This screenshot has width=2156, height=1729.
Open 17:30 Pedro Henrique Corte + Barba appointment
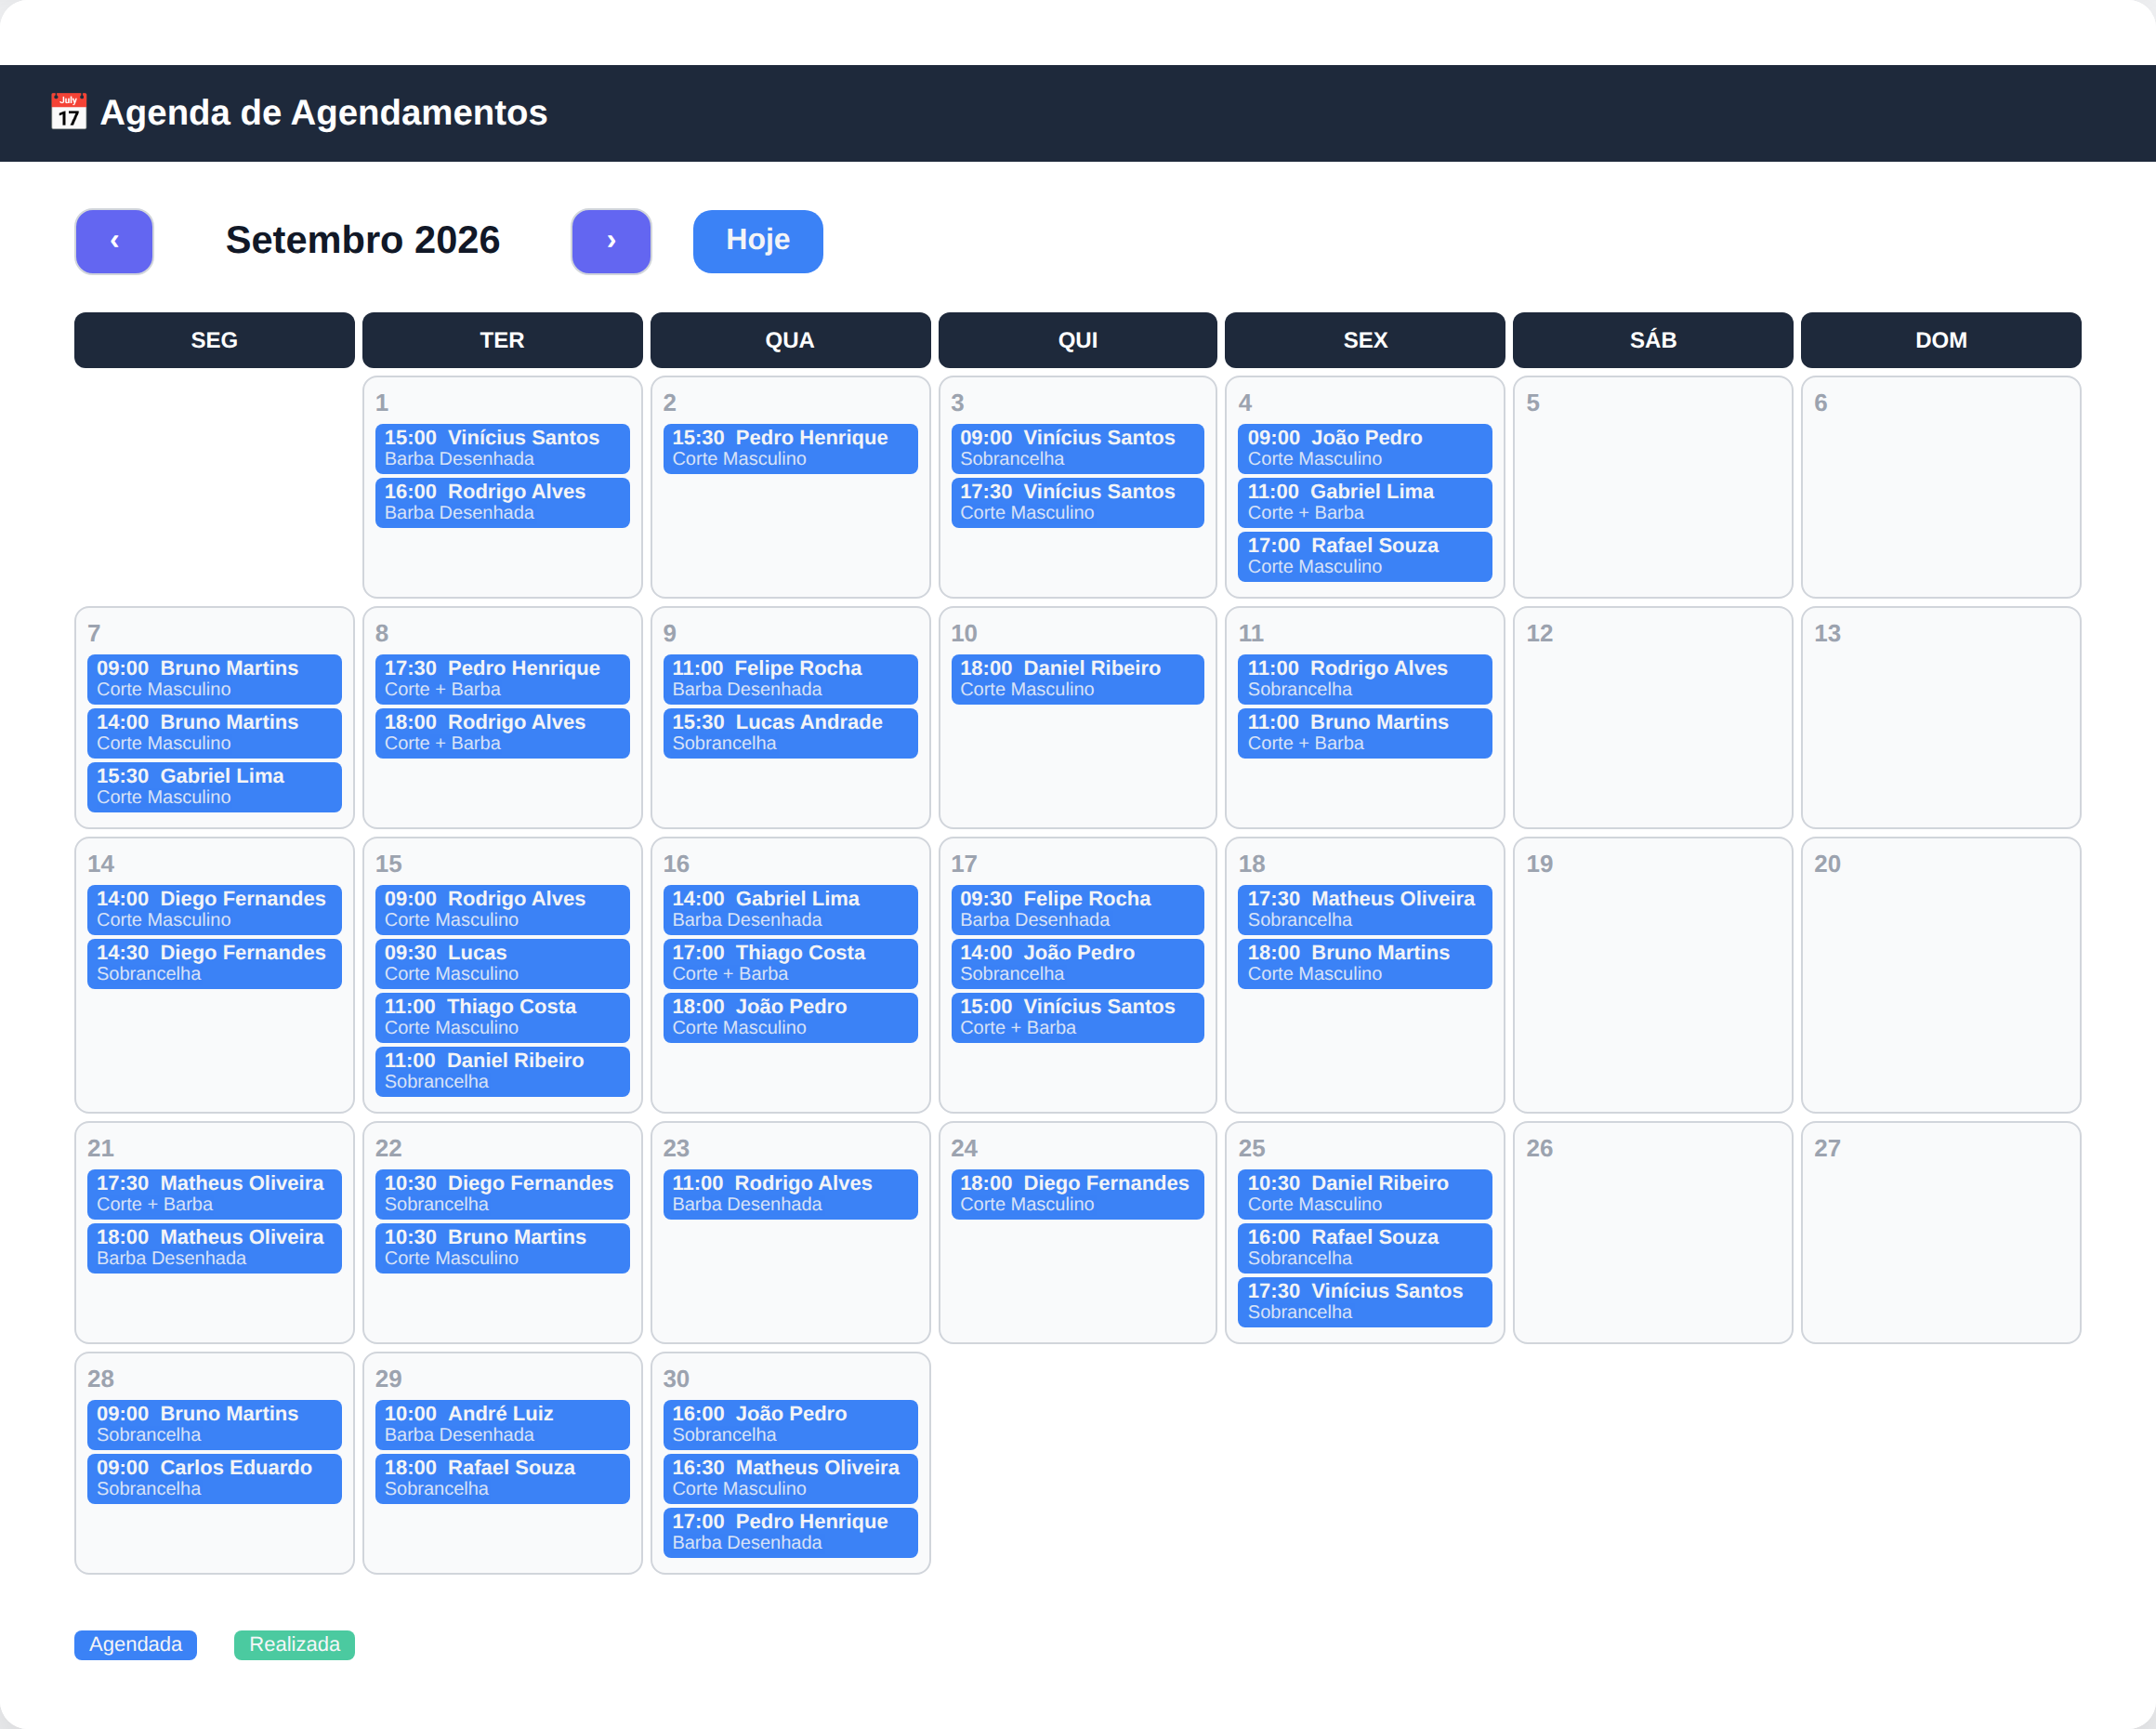502,679
